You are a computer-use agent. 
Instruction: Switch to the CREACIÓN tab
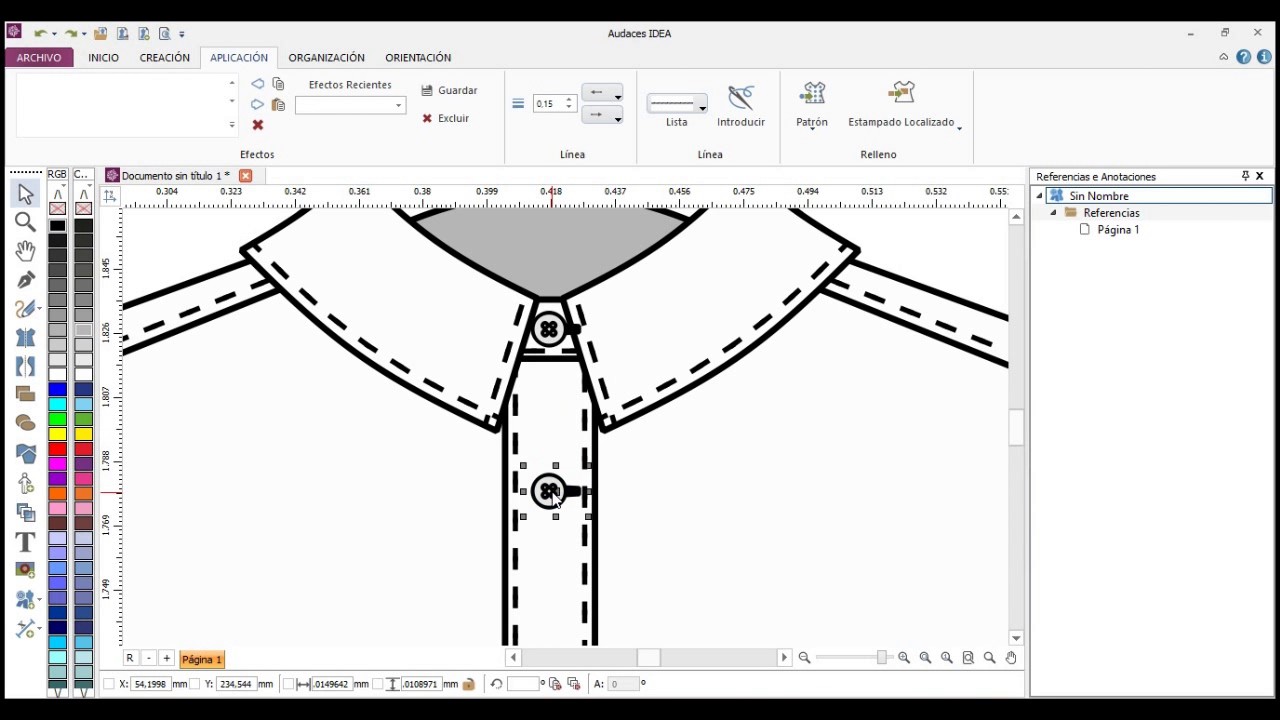point(165,57)
